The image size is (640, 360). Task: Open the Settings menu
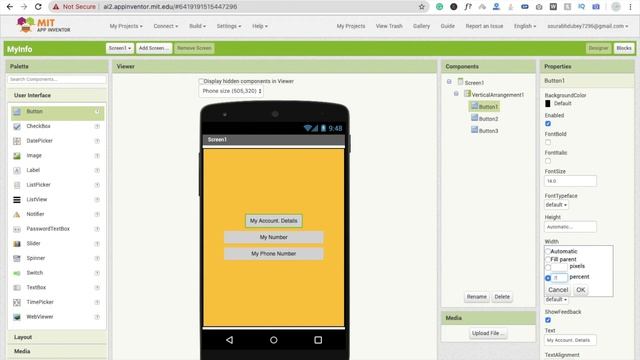pyautogui.click(x=229, y=26)
